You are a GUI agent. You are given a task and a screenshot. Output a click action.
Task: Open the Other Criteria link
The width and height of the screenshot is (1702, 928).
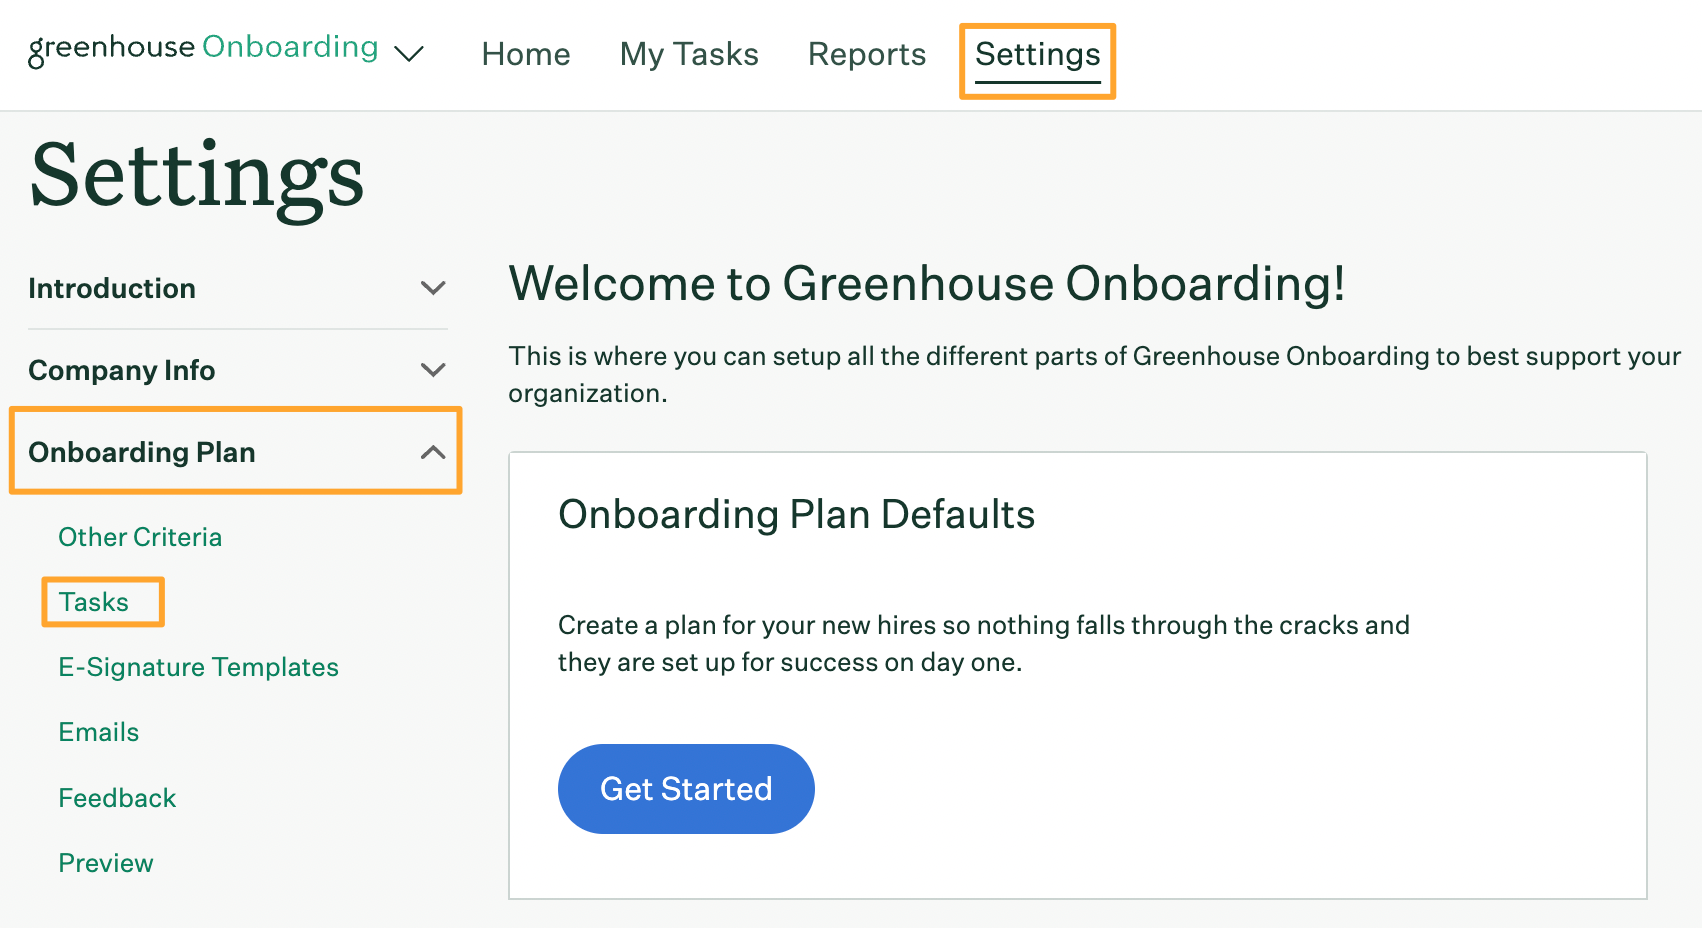[x=140, y=537]
